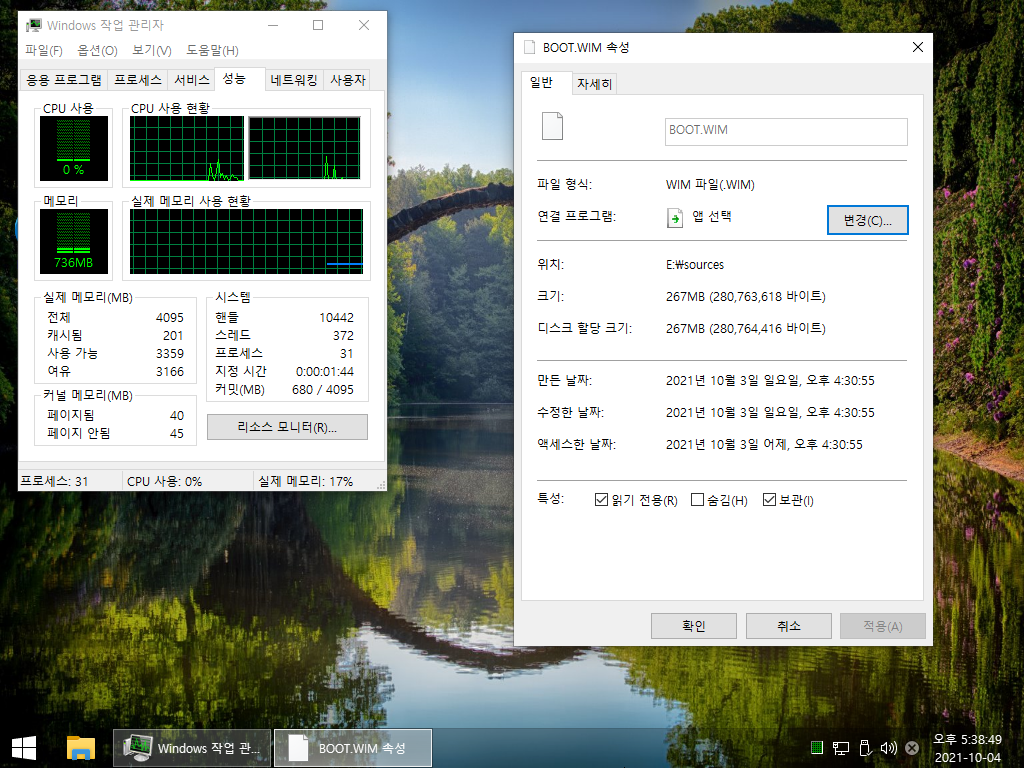Viewport: 1024px width, 768px height.
Task: Open the 자세히 tab in BOOT.WIM properties
Action: pyautogui.click(x=594, y=84)
